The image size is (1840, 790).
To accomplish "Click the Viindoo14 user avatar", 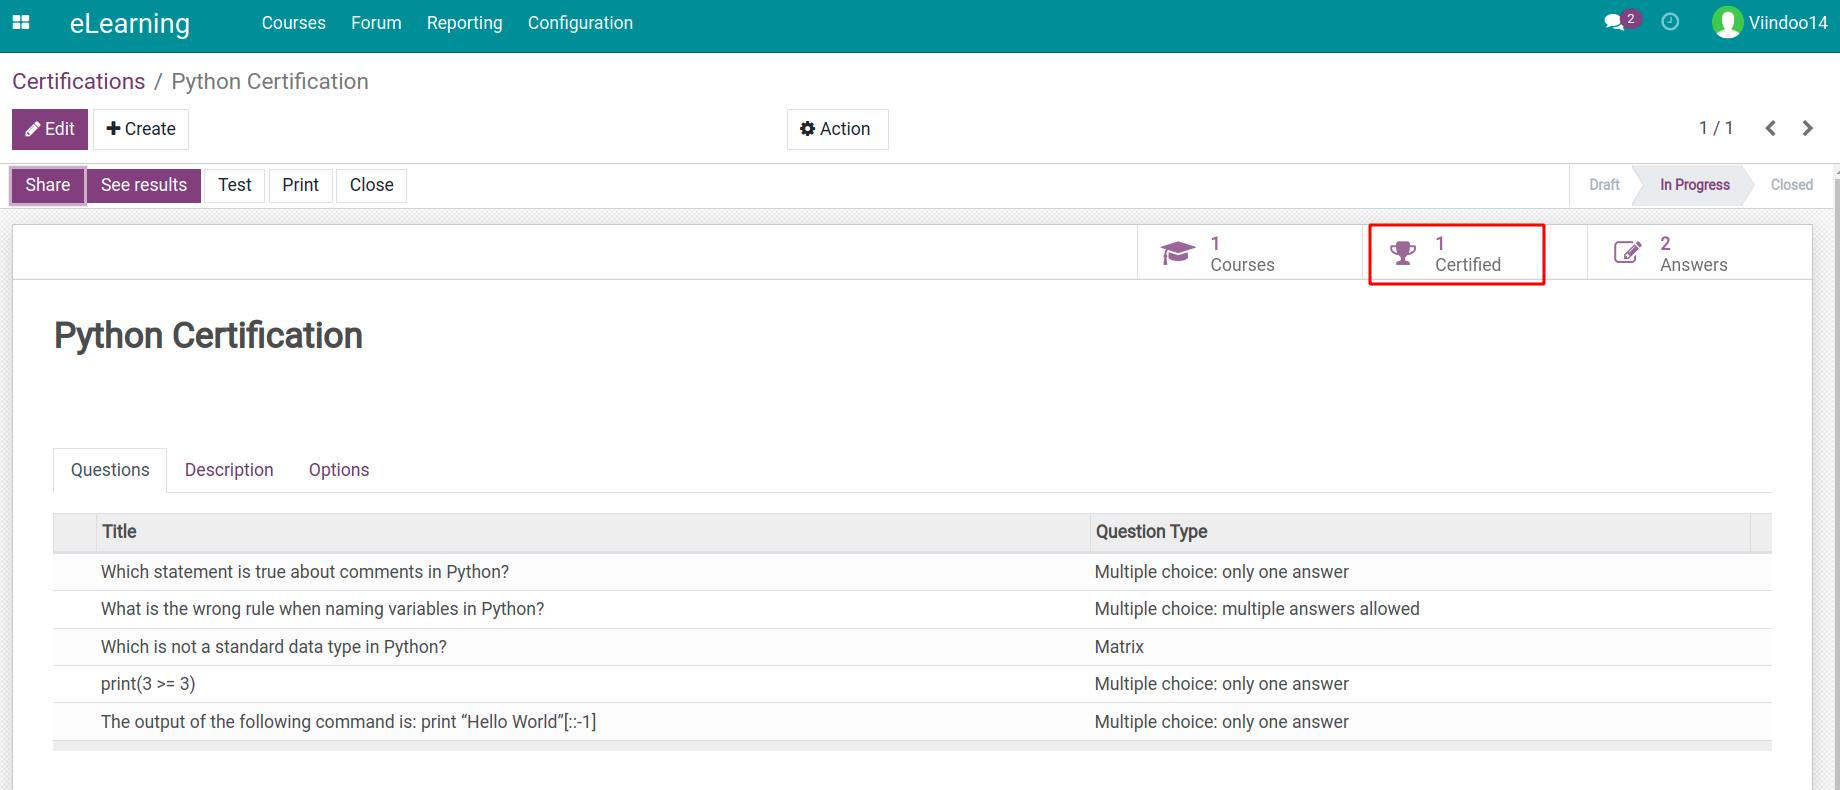I will click(1727, 22).
